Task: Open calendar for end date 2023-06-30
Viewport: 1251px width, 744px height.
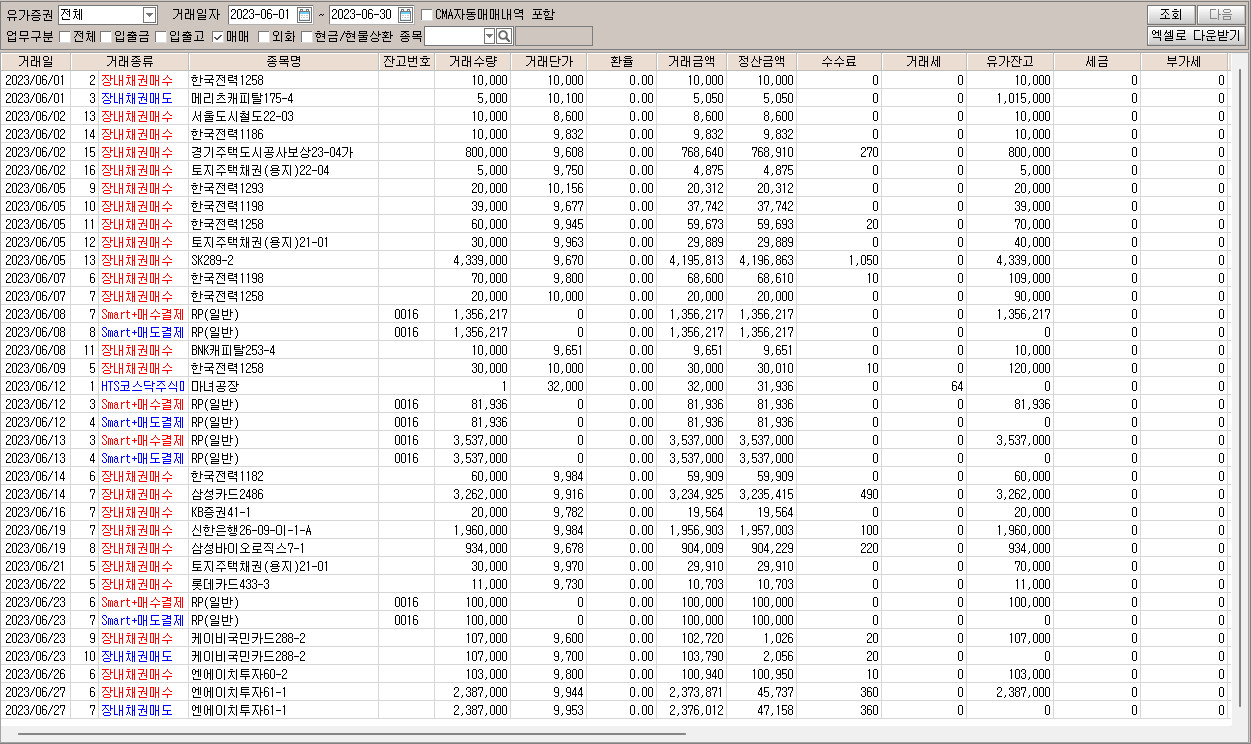Action: [x=405, y=15]
